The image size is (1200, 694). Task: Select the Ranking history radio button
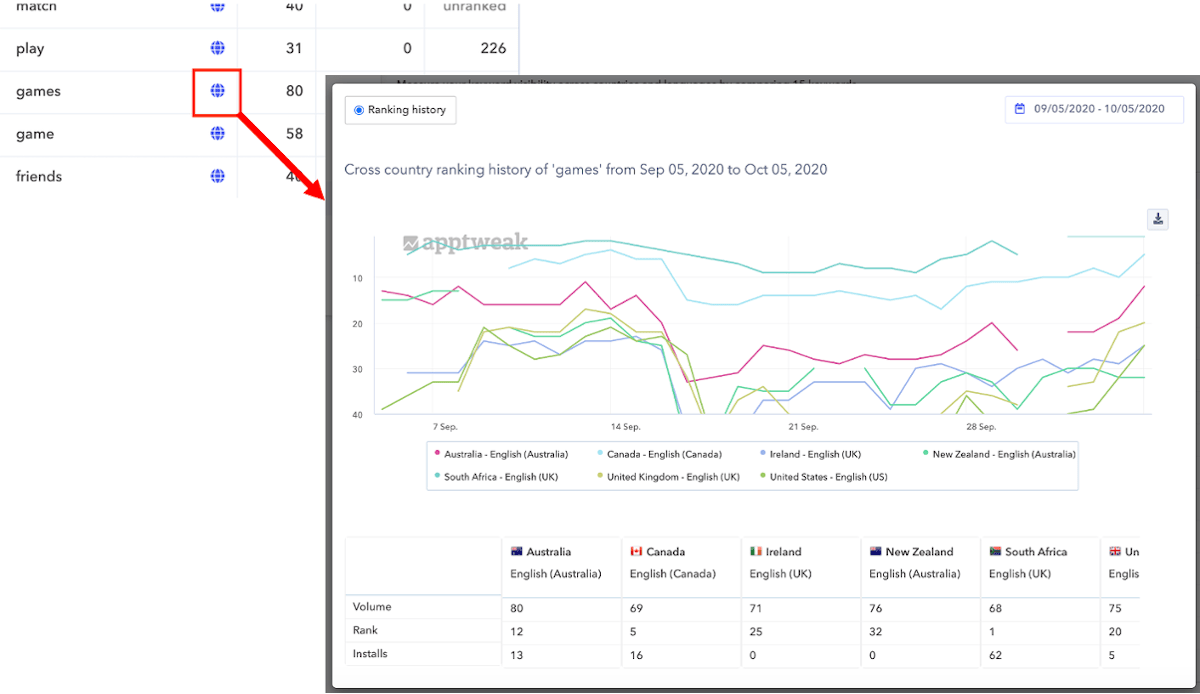[x=359, y=110]
